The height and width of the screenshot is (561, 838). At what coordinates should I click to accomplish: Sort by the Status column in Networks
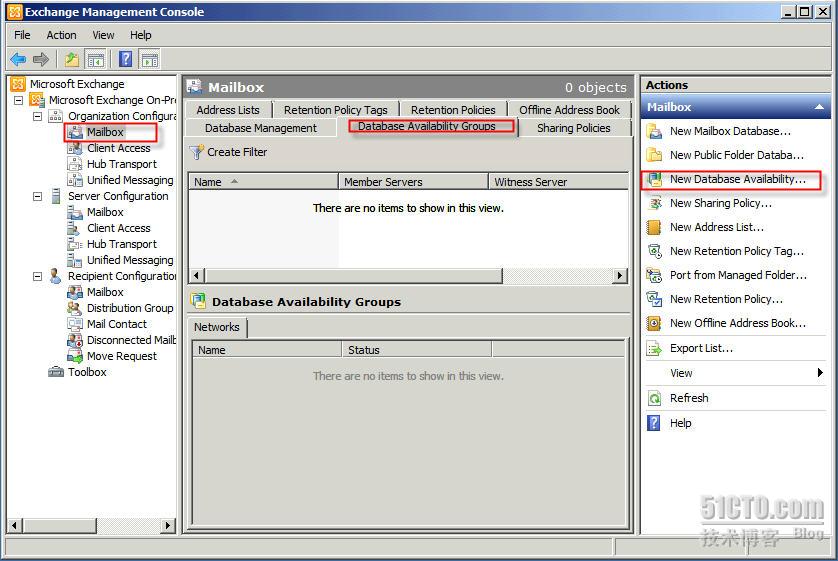(417, 350)
